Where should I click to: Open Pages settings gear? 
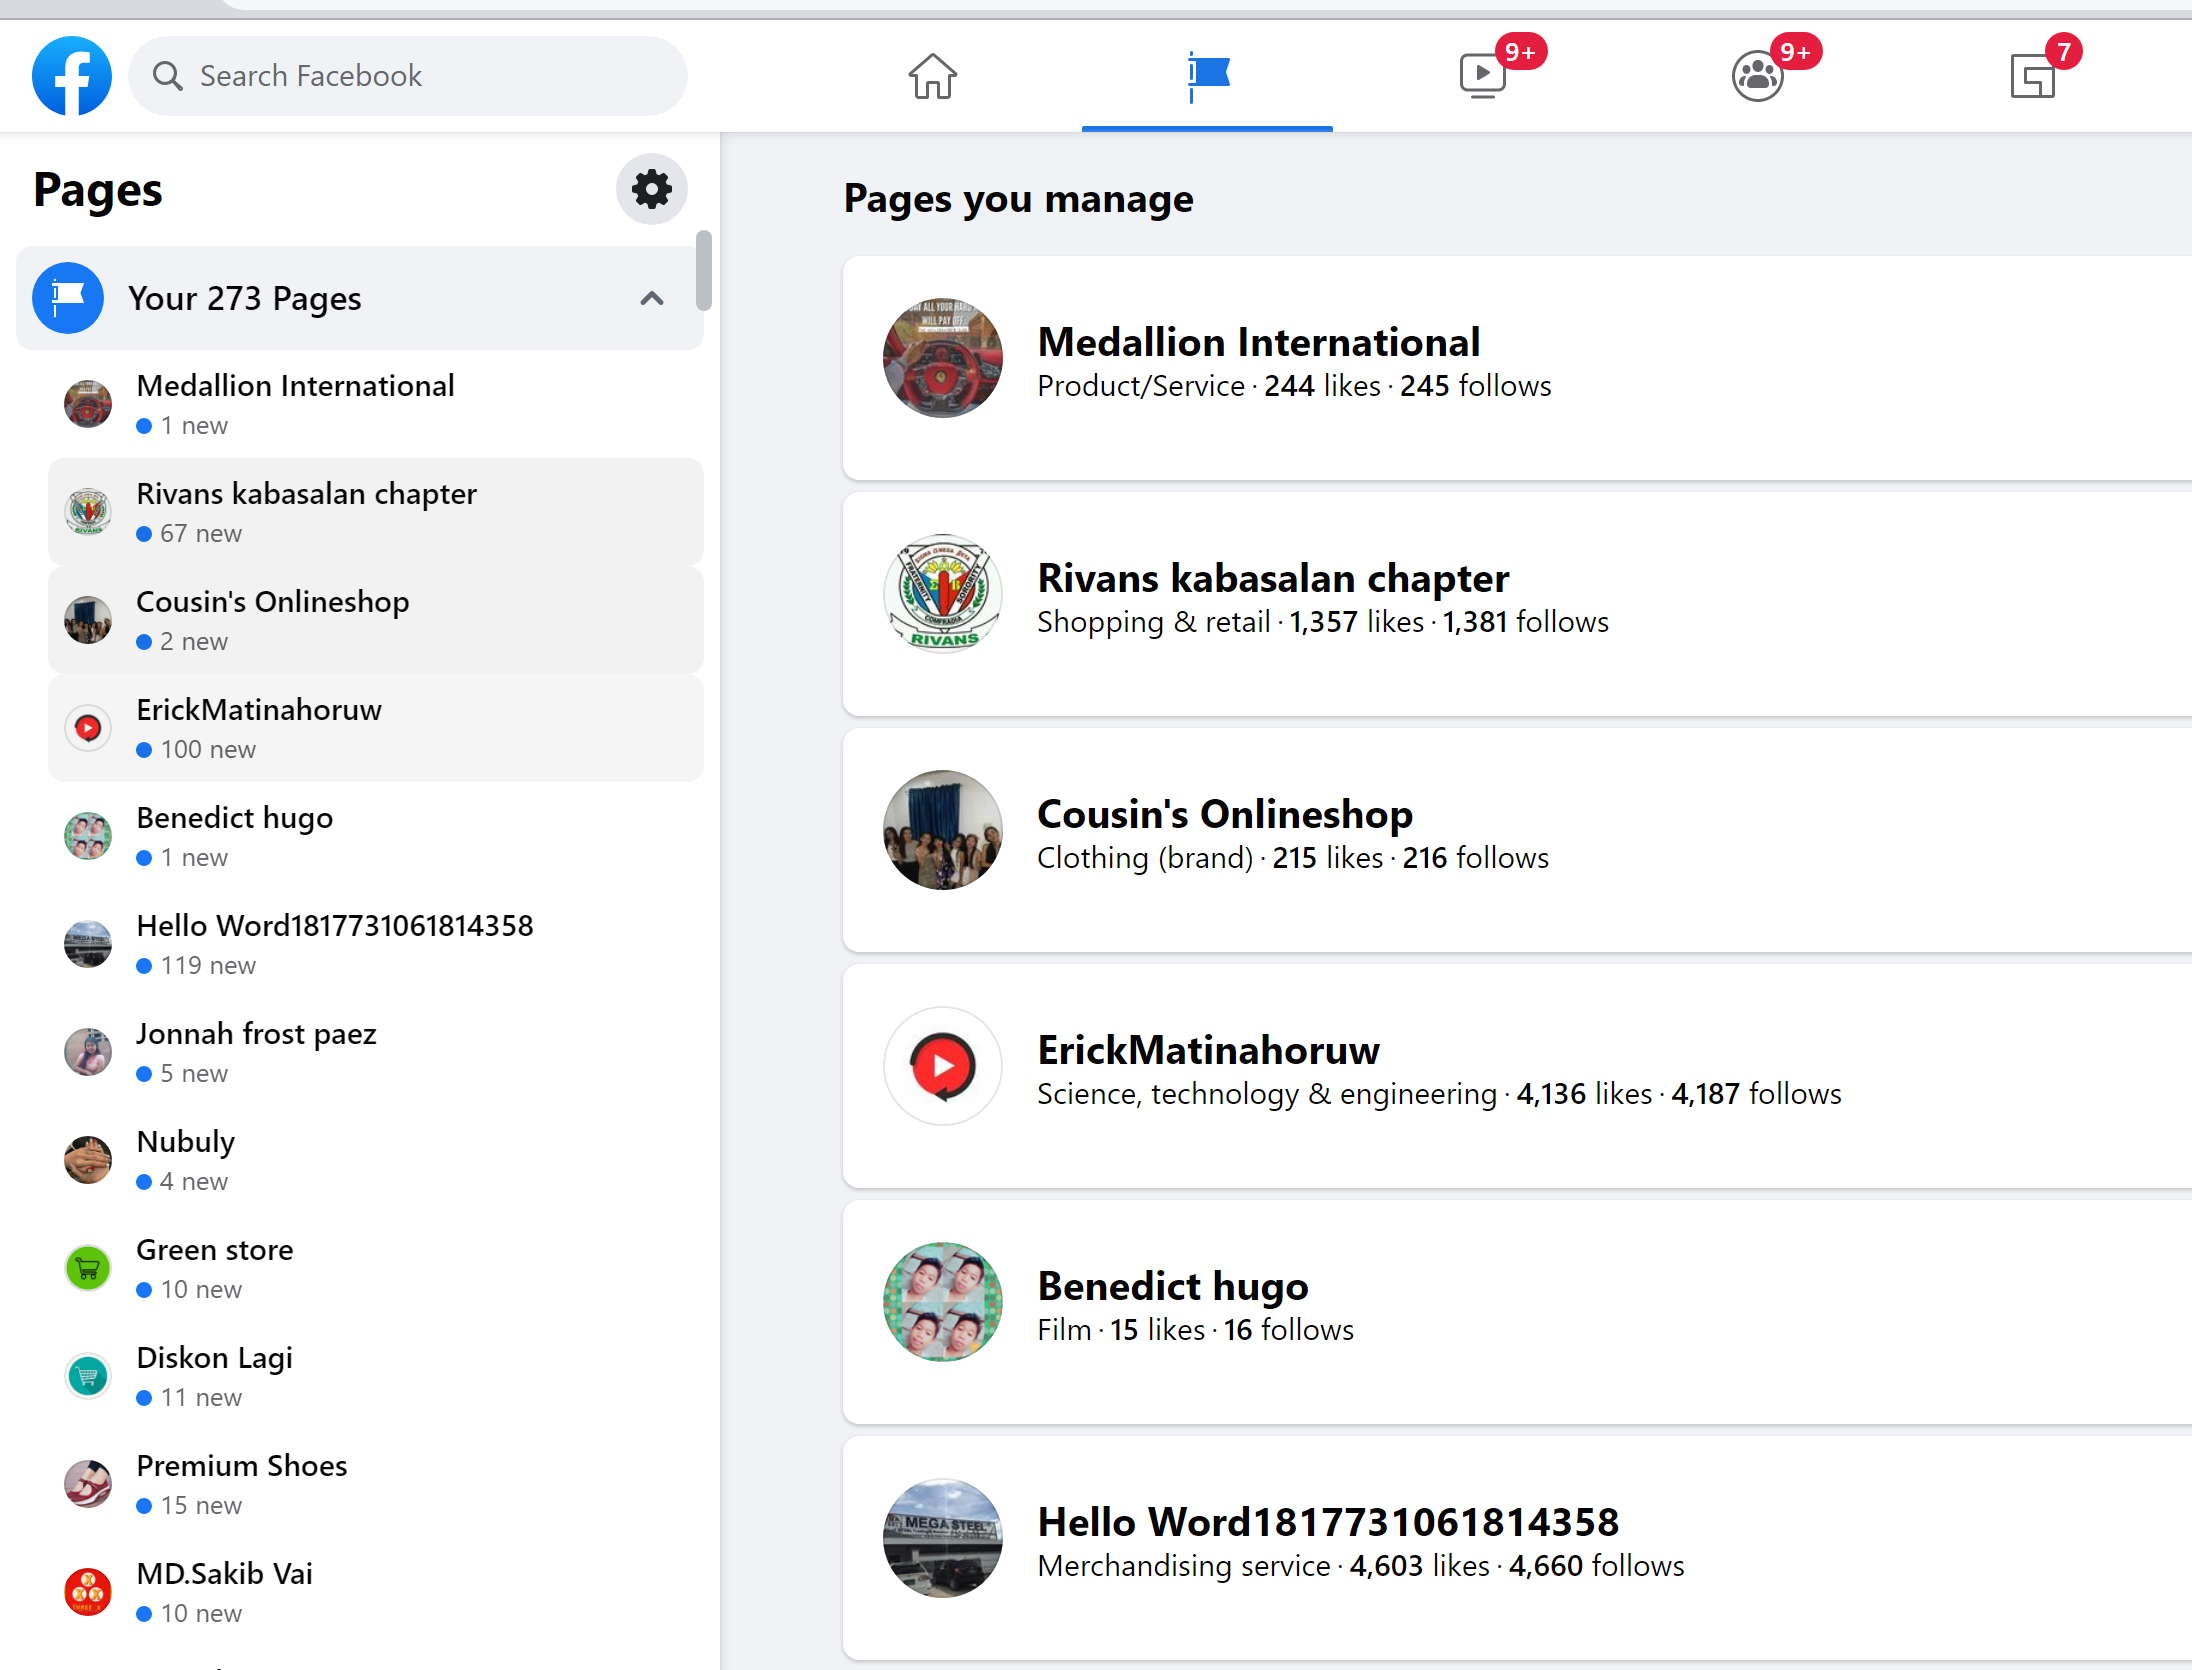[652, 189]
